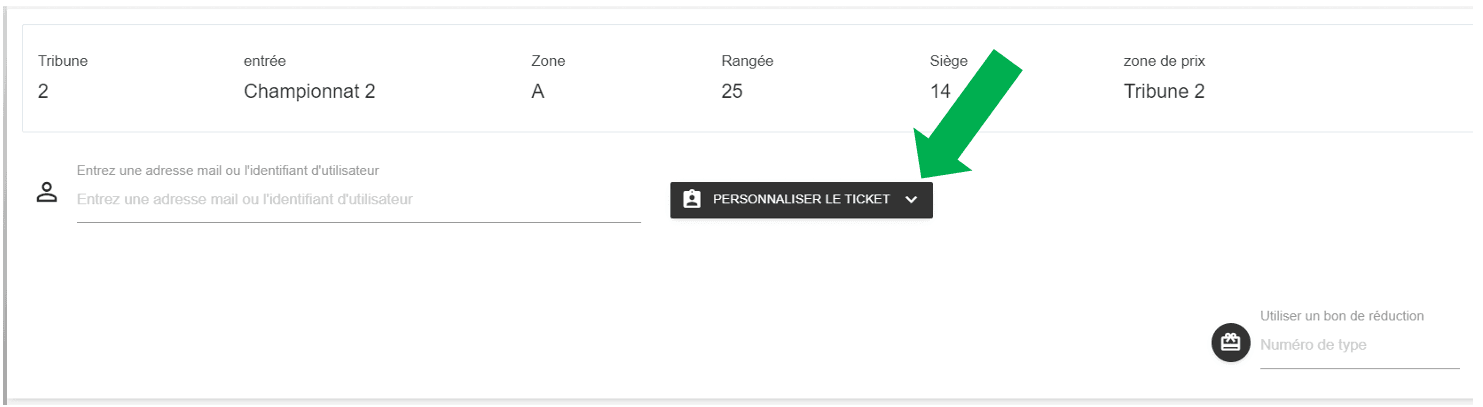The image size is (1483, 407).
Task: Click the gift voucher icon
Action: (1231, 342)
